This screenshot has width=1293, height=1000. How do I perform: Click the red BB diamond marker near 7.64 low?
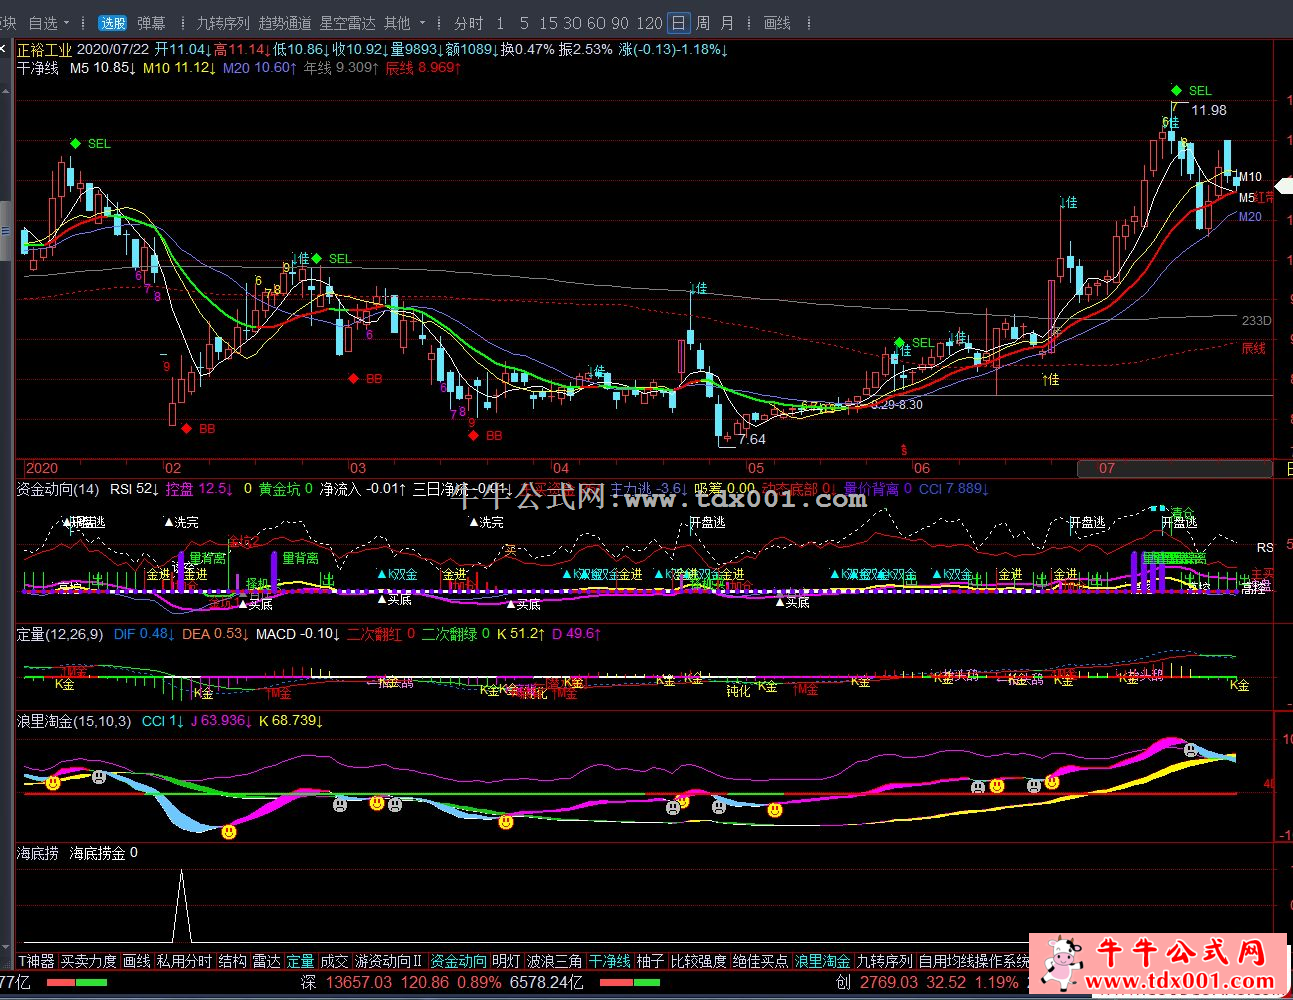pos(473,435)
